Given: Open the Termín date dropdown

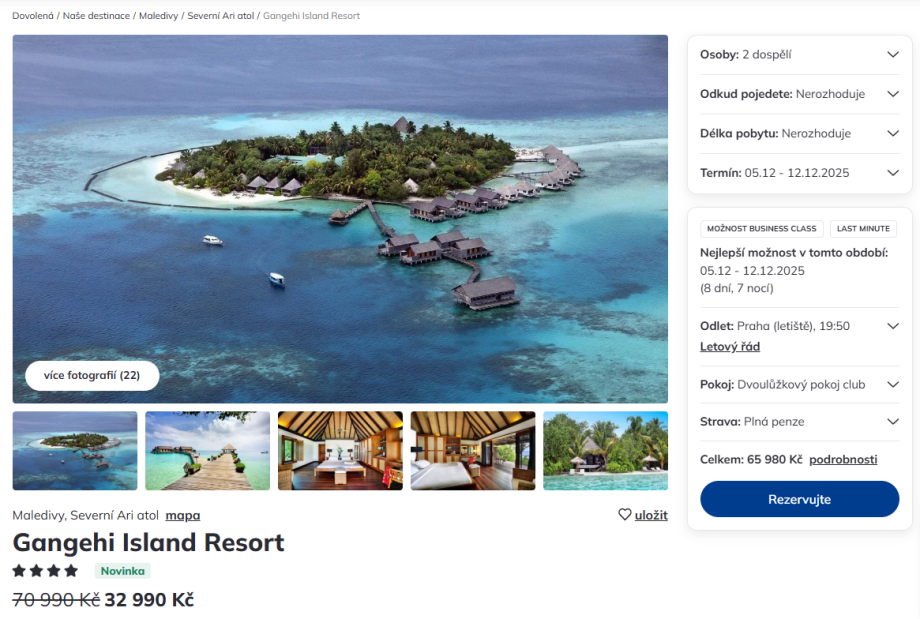Looking at the screenshot, I should [x=892, y=173].
